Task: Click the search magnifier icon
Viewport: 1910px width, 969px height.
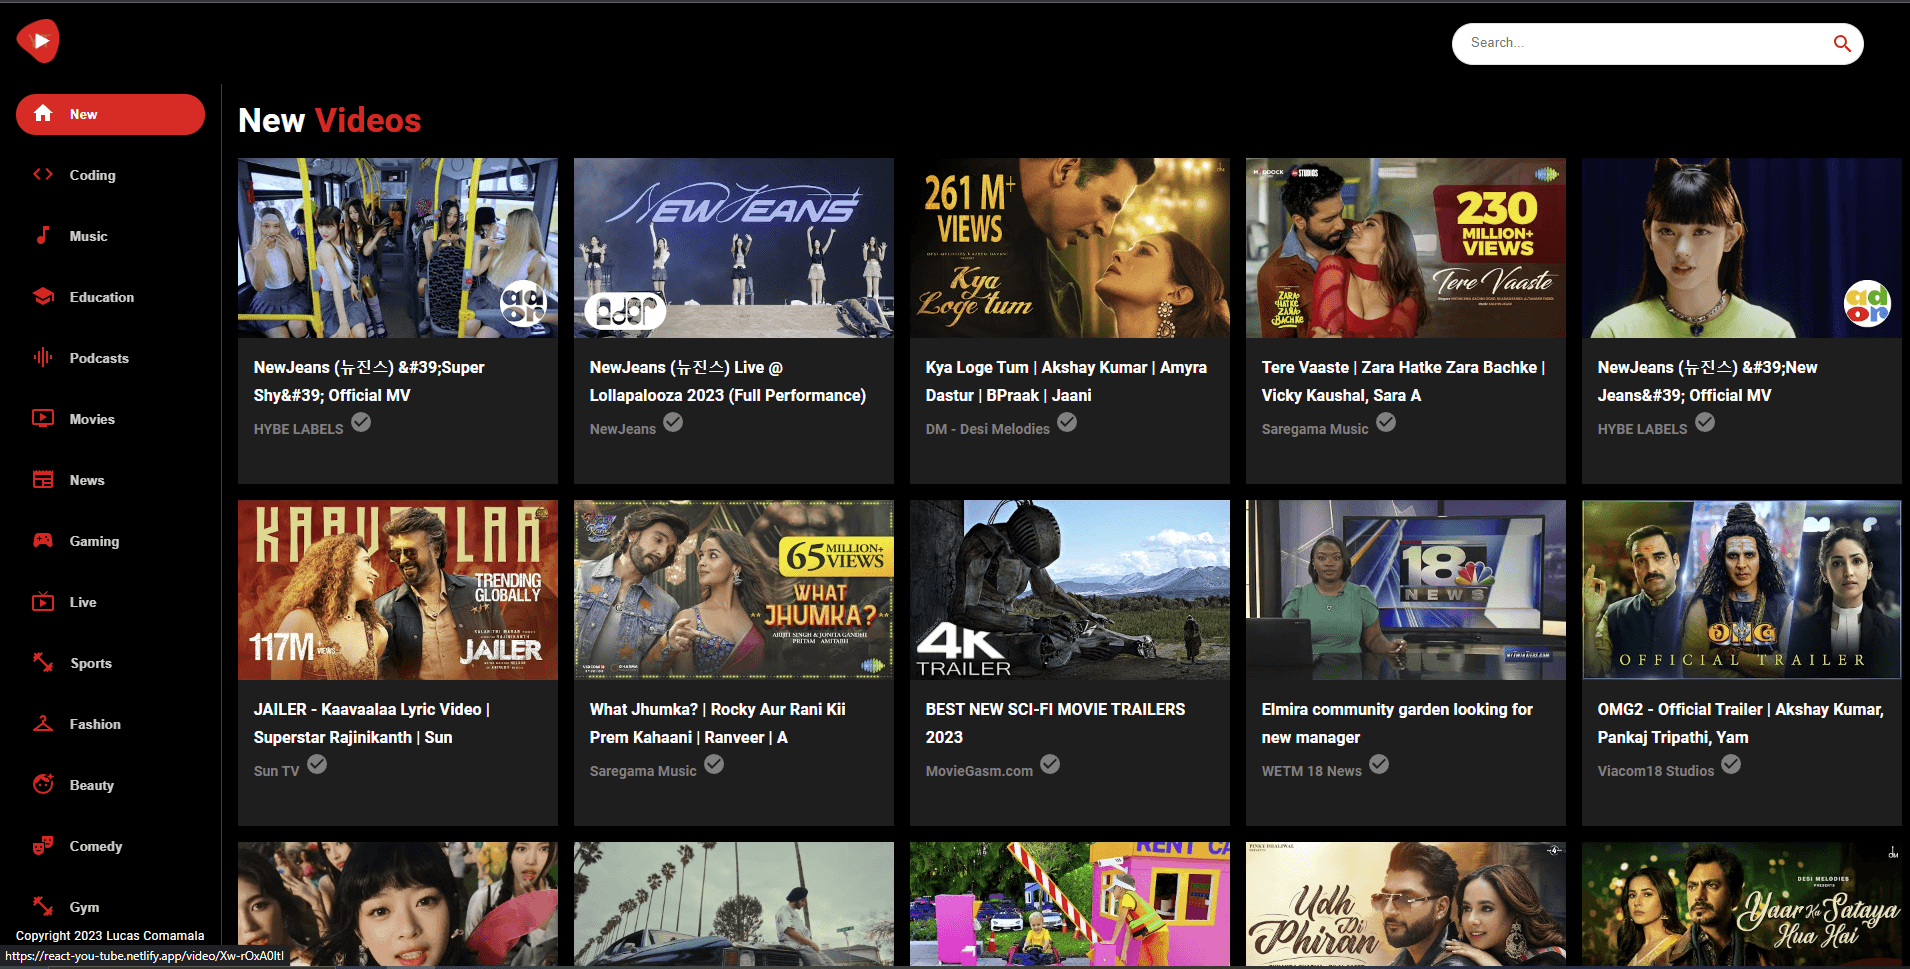Action: (x=1841, y=43)
